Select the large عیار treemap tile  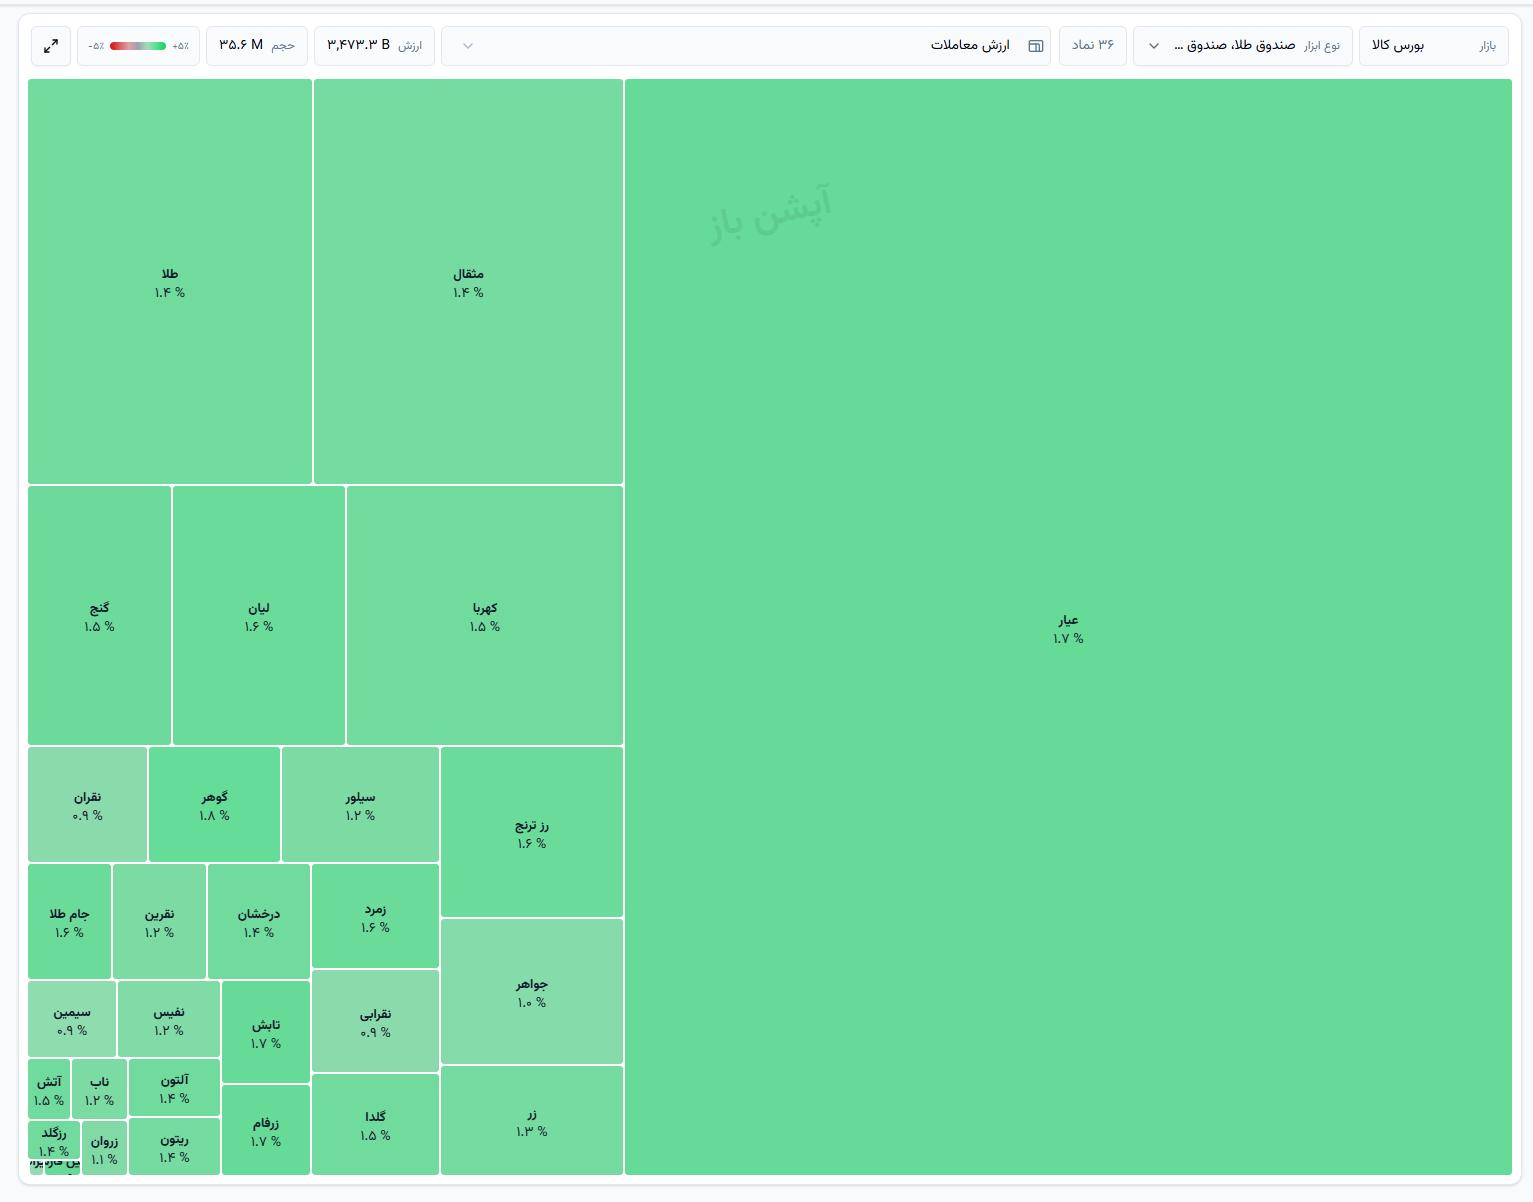(1068, 627)
